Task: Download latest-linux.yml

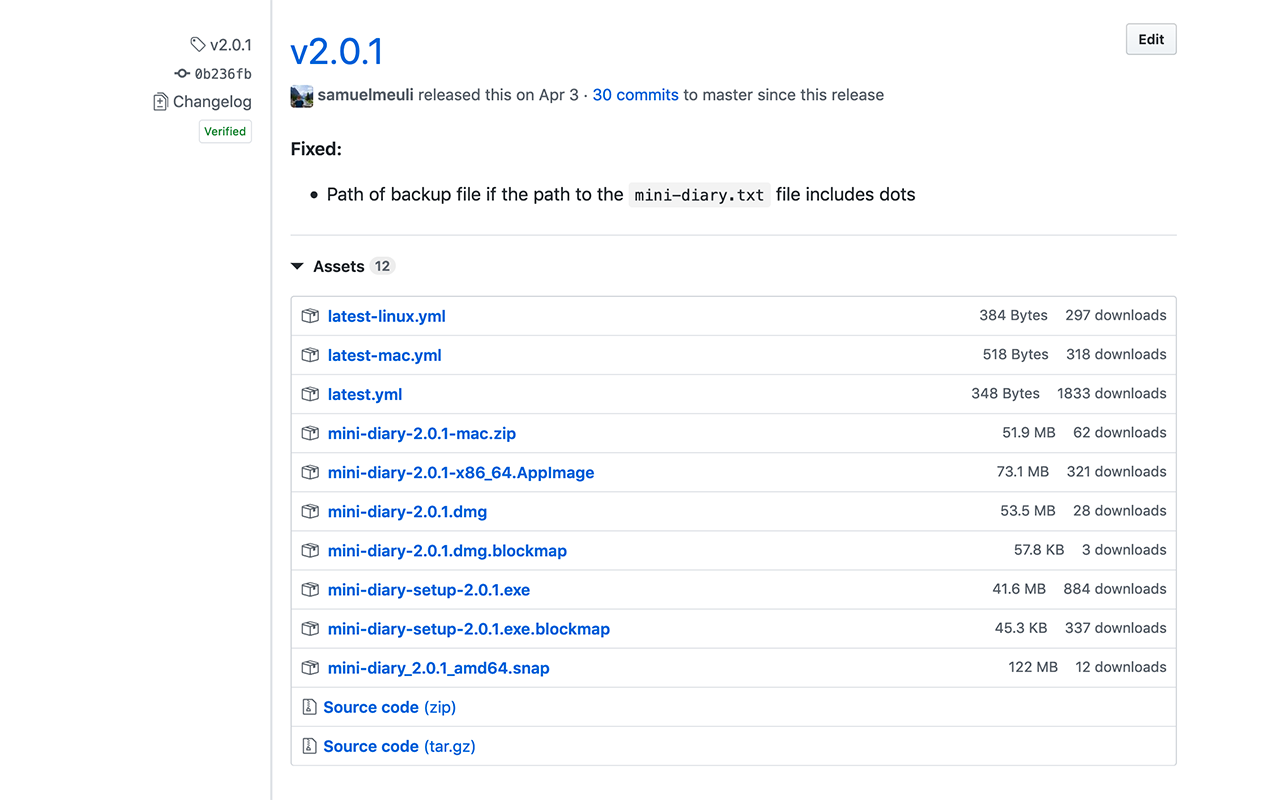Action: tap(386, 316)
